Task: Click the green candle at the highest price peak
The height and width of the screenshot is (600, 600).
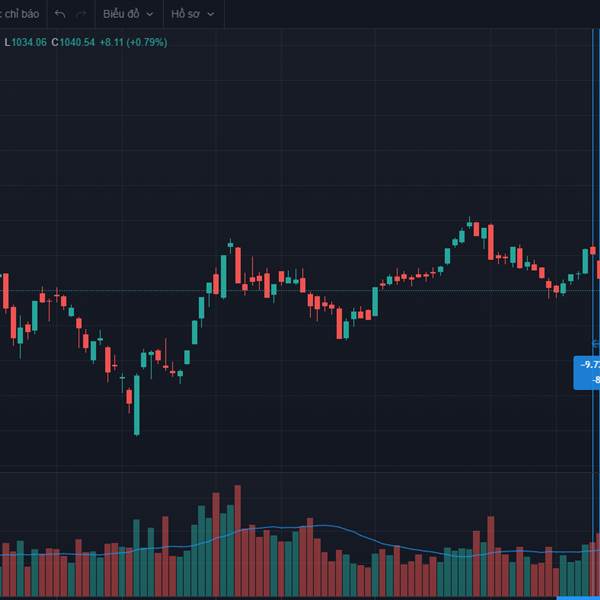Action: 470,222
